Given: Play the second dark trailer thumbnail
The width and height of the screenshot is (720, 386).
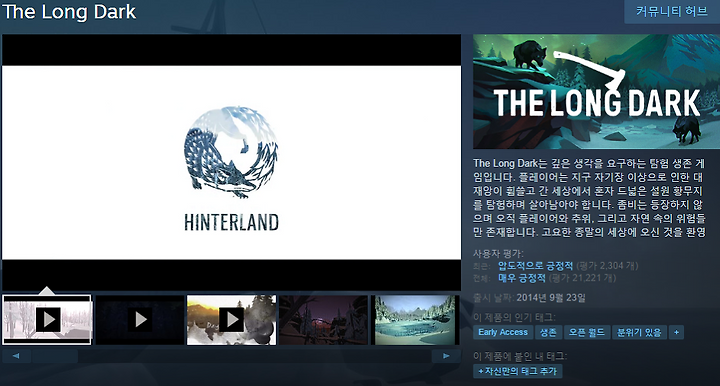Looking at the screenshot, I should [140, 319].
